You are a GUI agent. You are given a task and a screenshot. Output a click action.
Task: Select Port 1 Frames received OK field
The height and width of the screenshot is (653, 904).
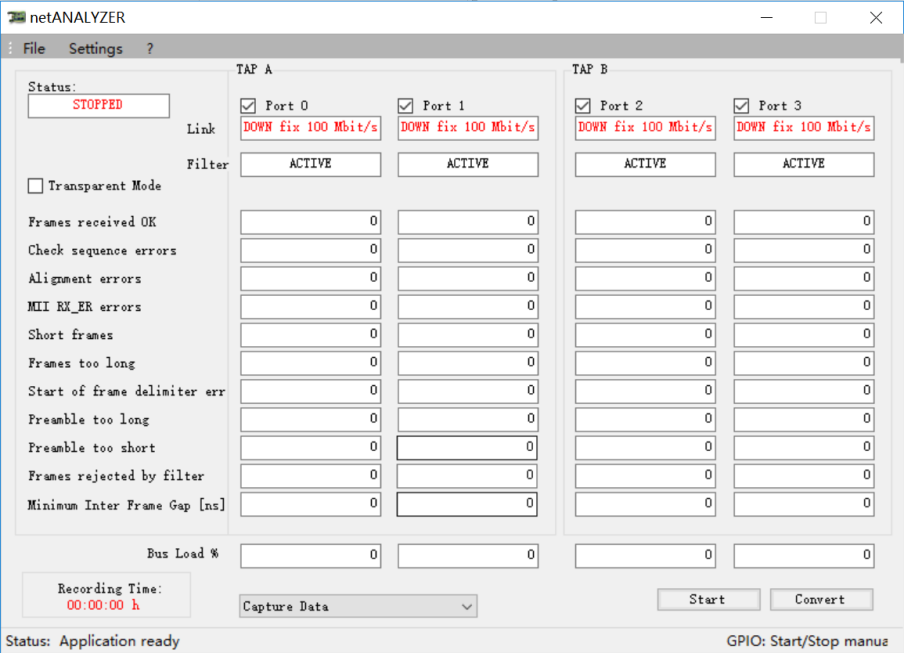tap(468, 222)
